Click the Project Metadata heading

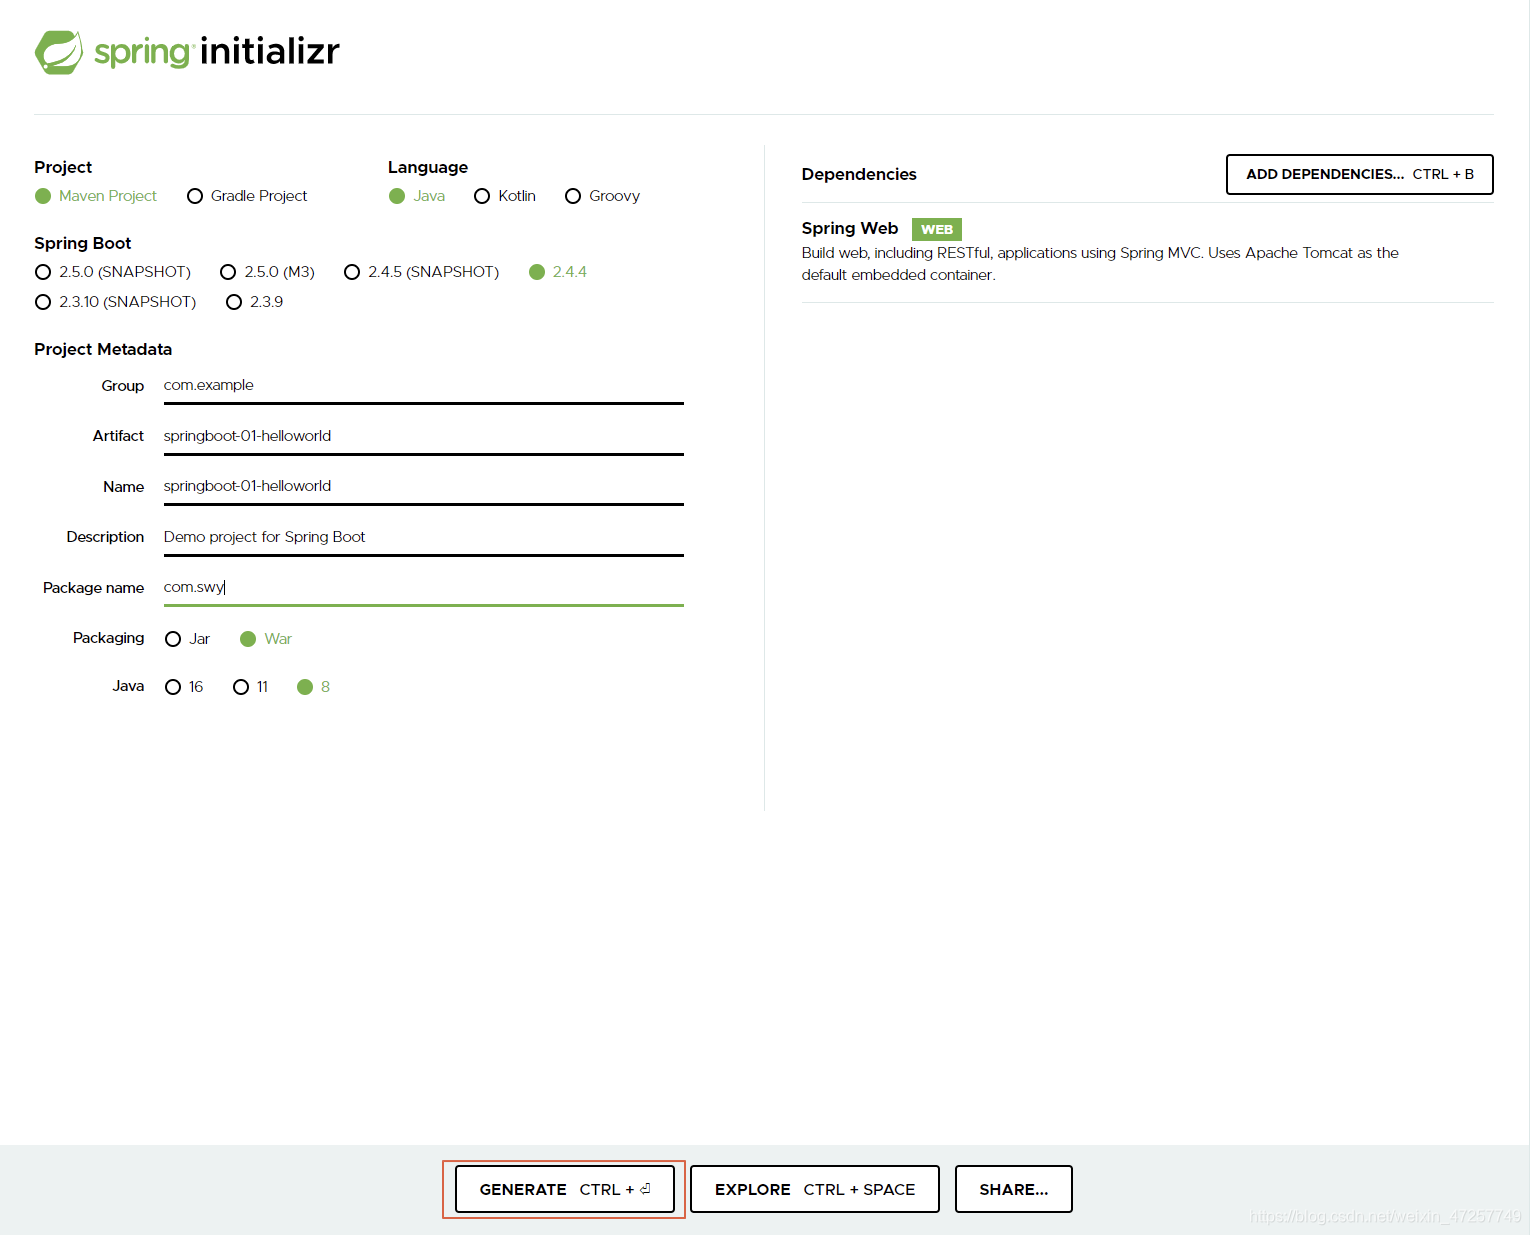103,350
